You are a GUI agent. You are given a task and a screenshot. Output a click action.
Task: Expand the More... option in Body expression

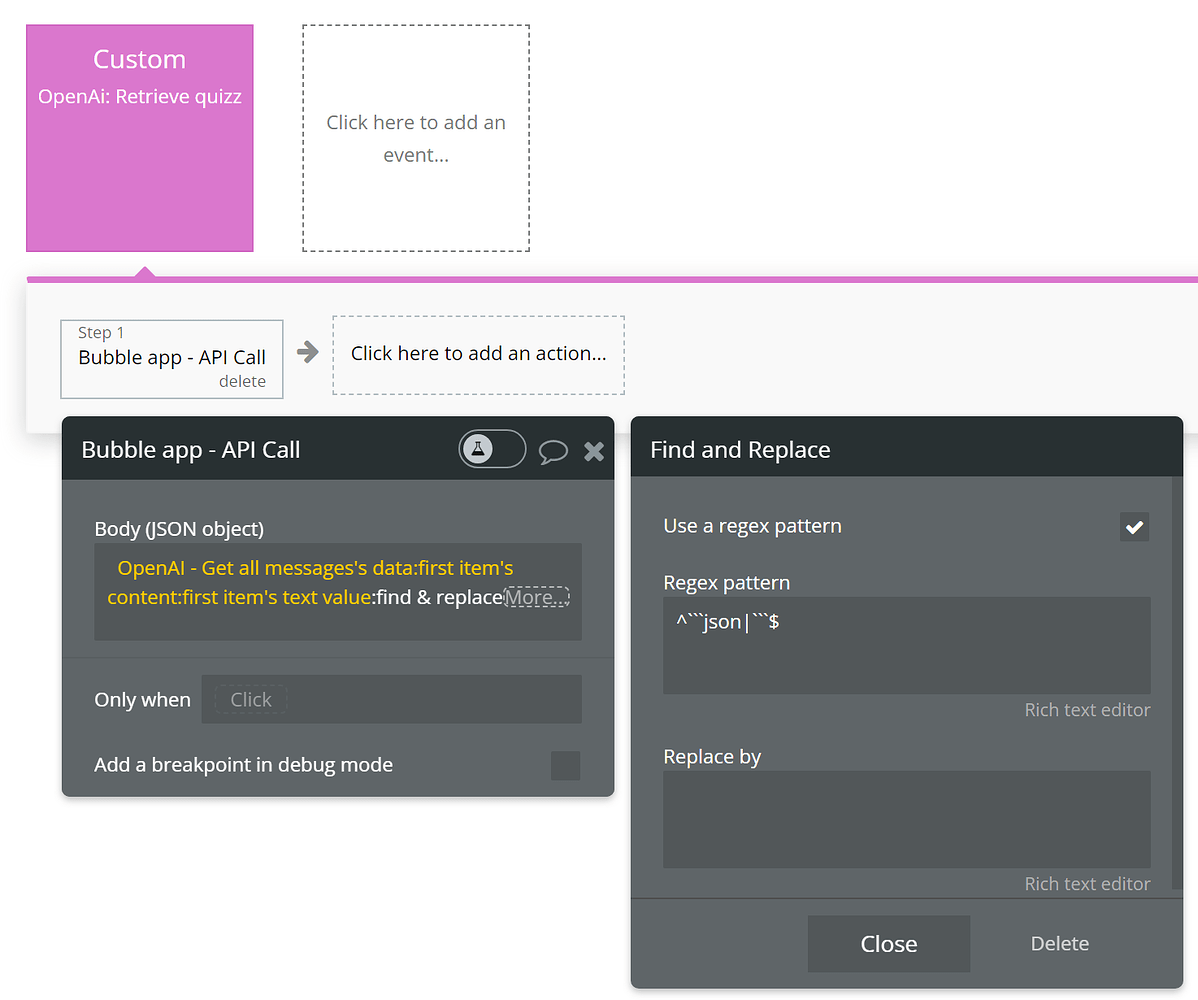pos(536,597)
